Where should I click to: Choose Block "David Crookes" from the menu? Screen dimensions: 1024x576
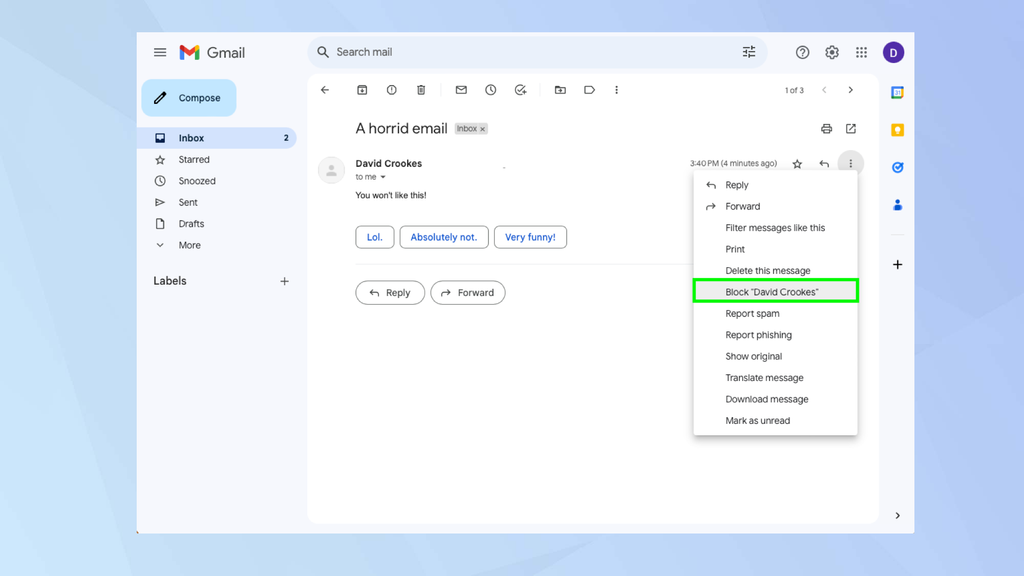pyautogui.click(x=775, y=291)
